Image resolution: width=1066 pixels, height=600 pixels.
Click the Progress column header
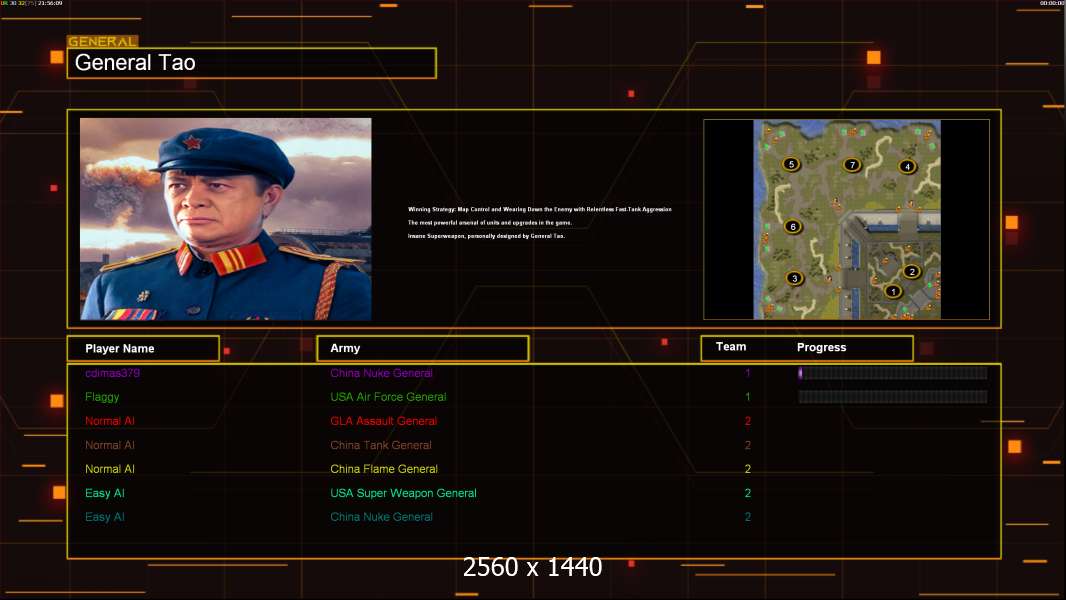(821, 348)
